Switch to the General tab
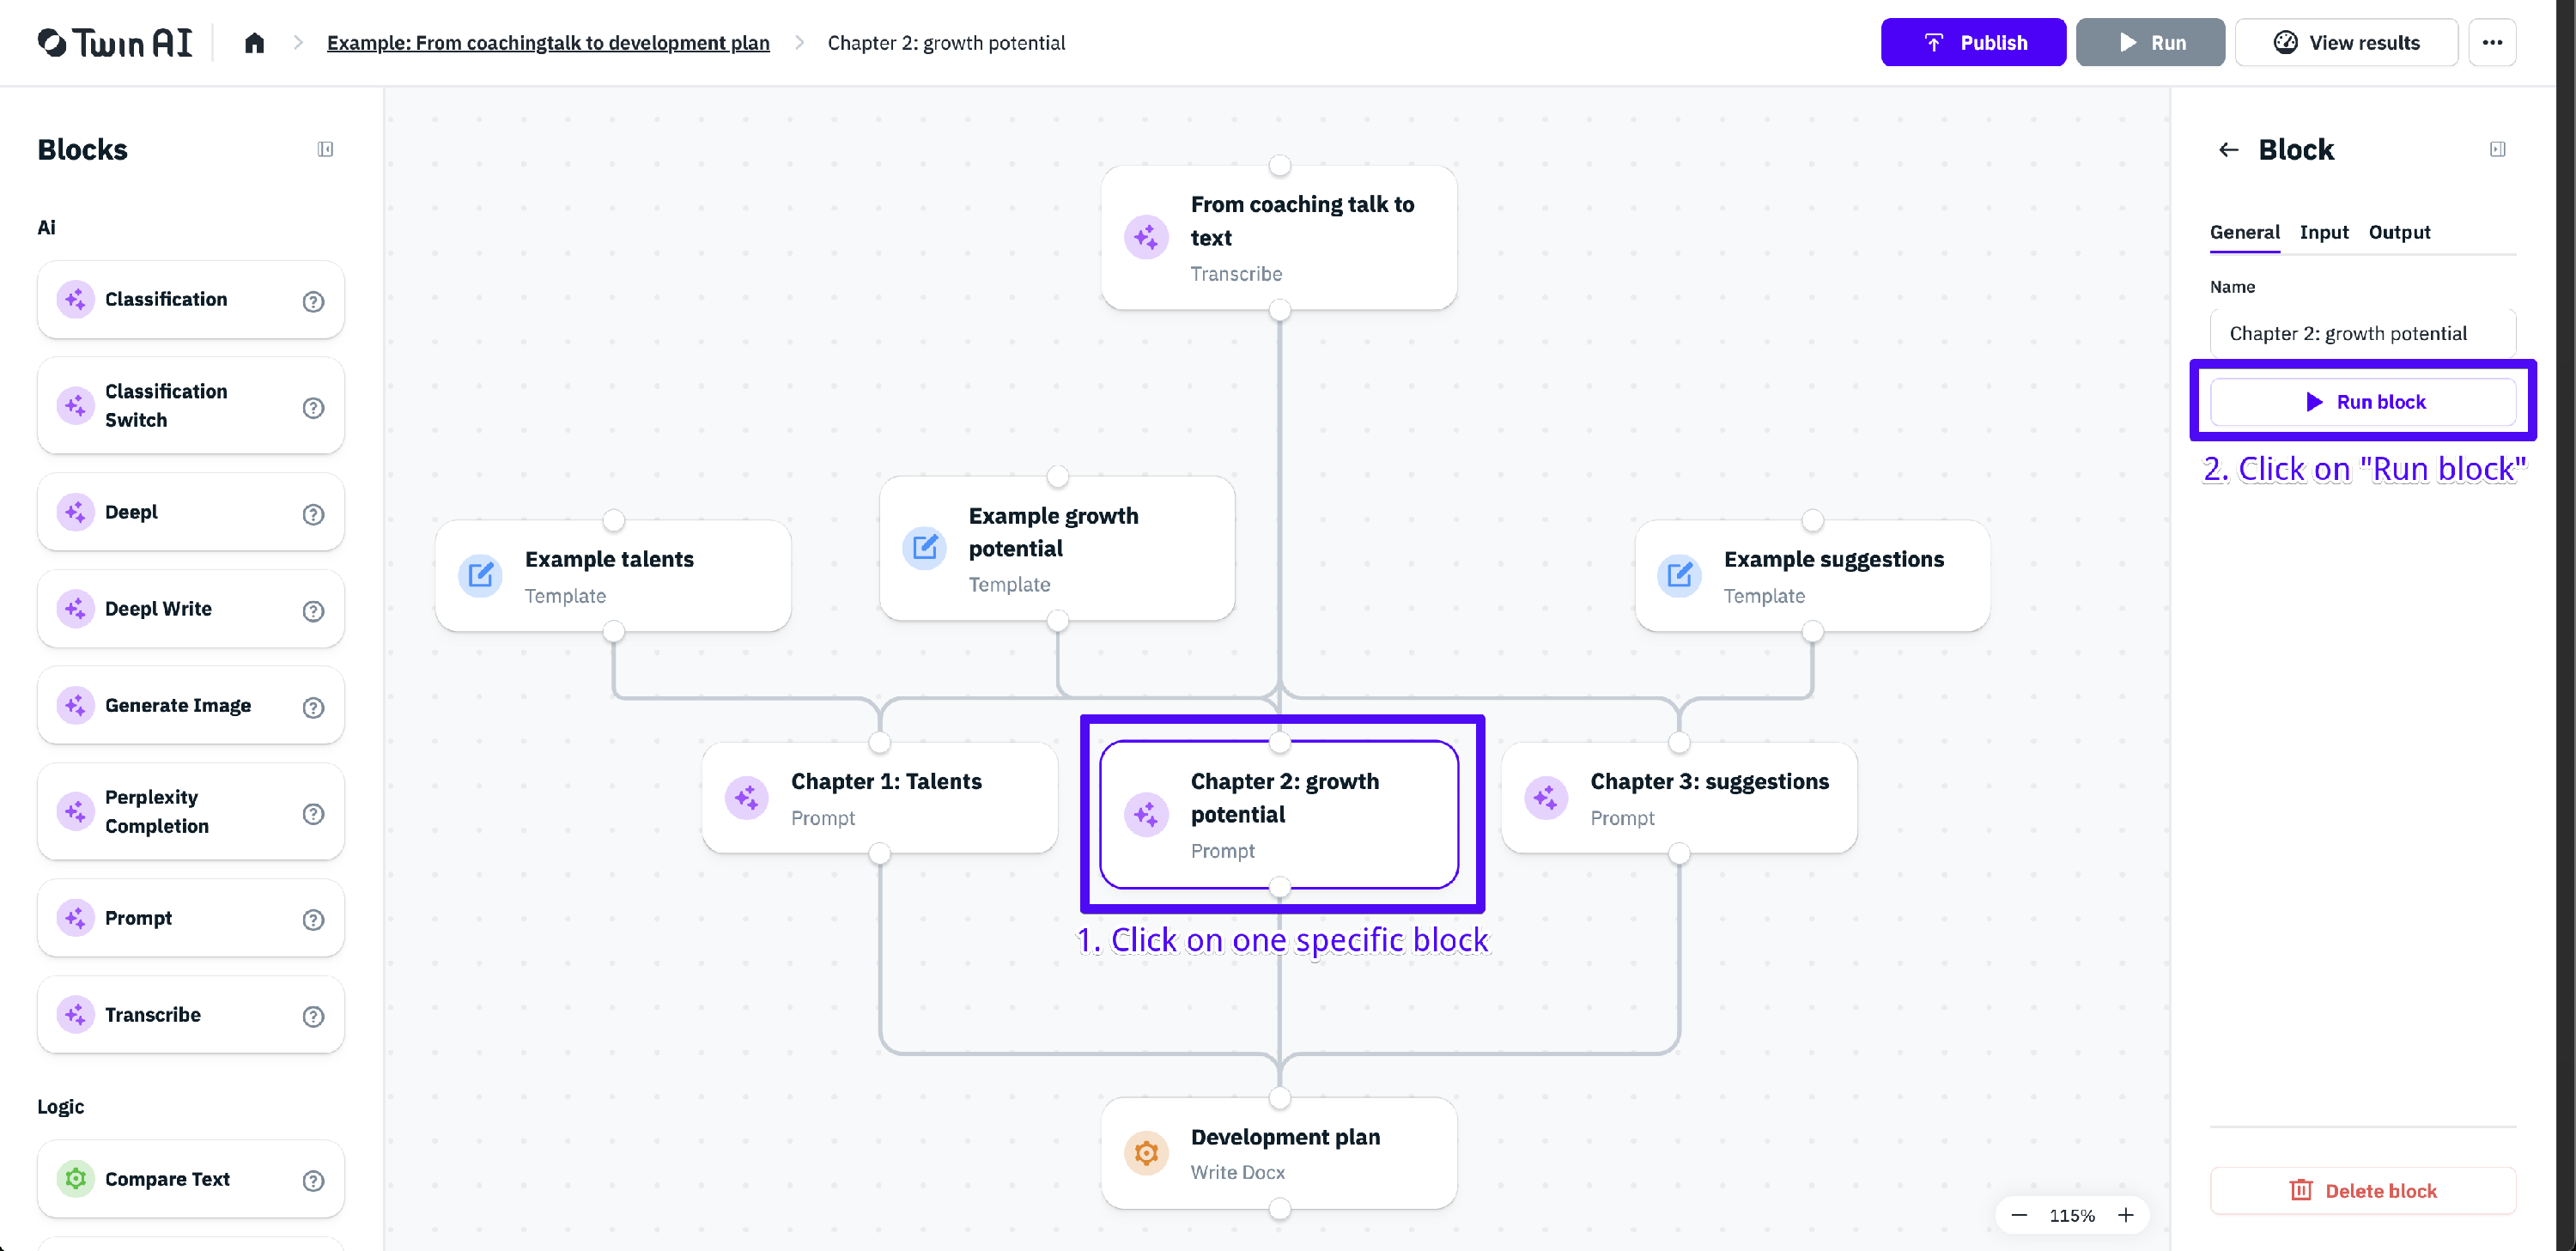Image resolution: width=2576 pixels, height=1251 pixels. point(2244,232)
